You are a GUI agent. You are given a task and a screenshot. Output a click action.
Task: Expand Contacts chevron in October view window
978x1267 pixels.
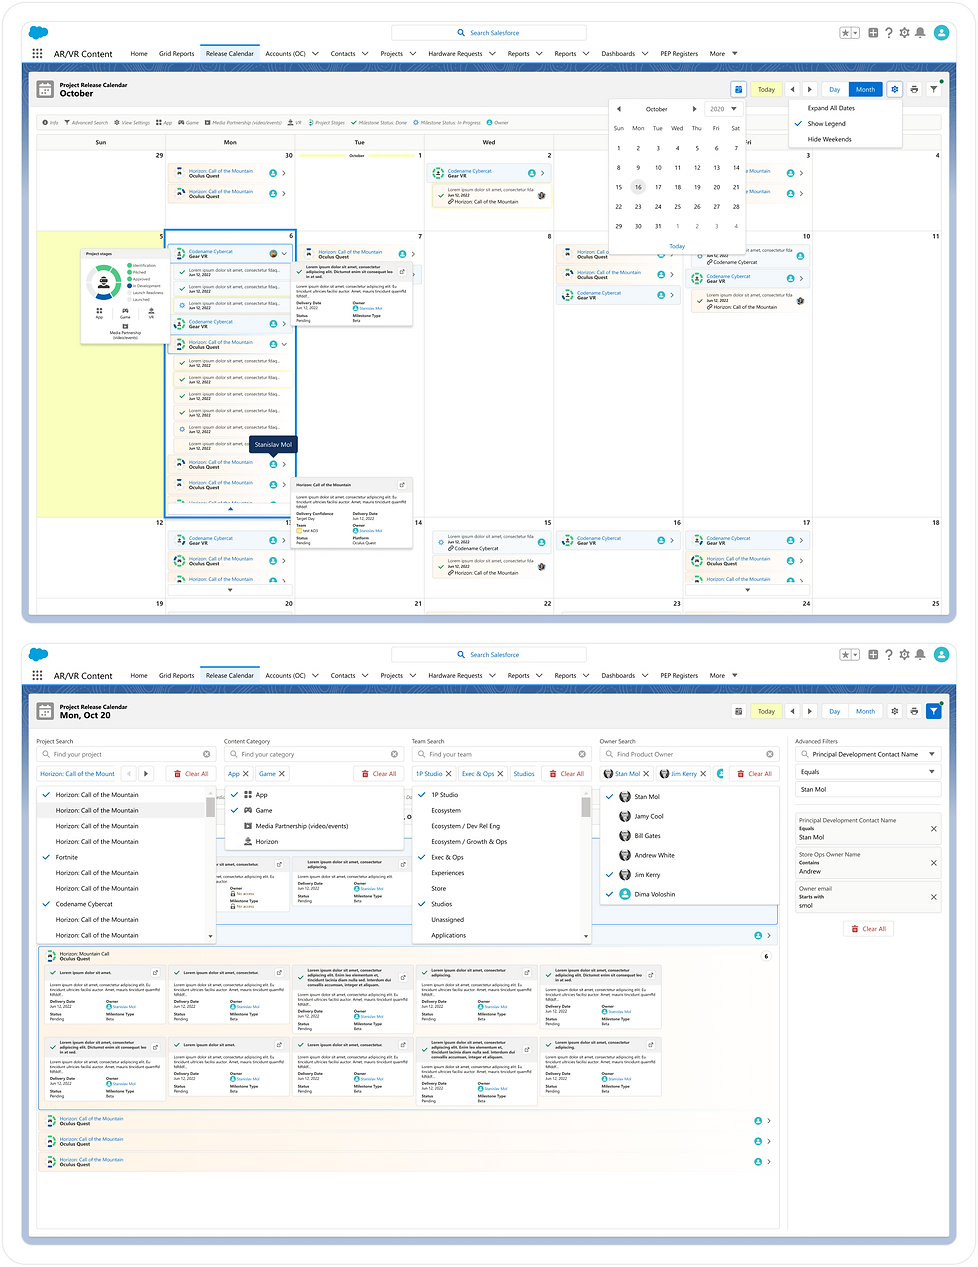tap(365, 54)
